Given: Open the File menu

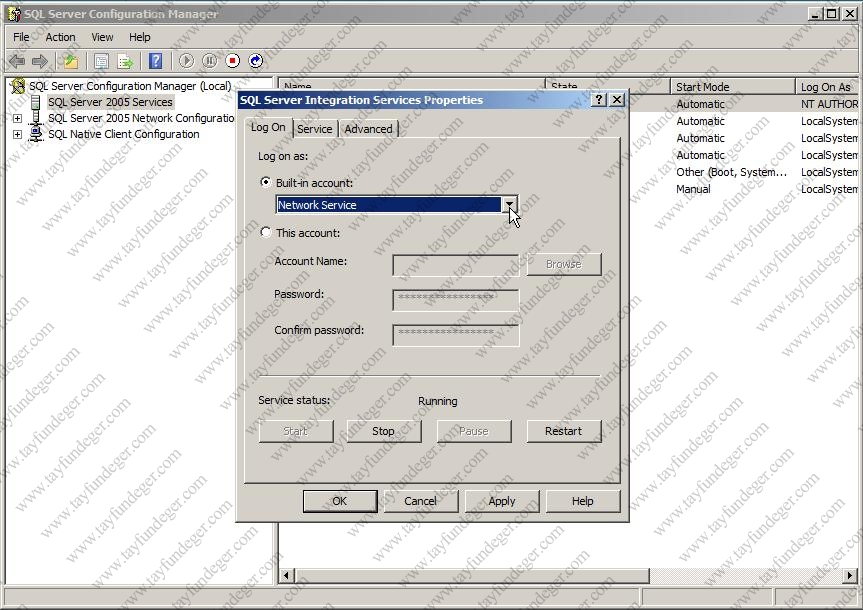Looking at the screenshot, I should click(x=21, y=37).
